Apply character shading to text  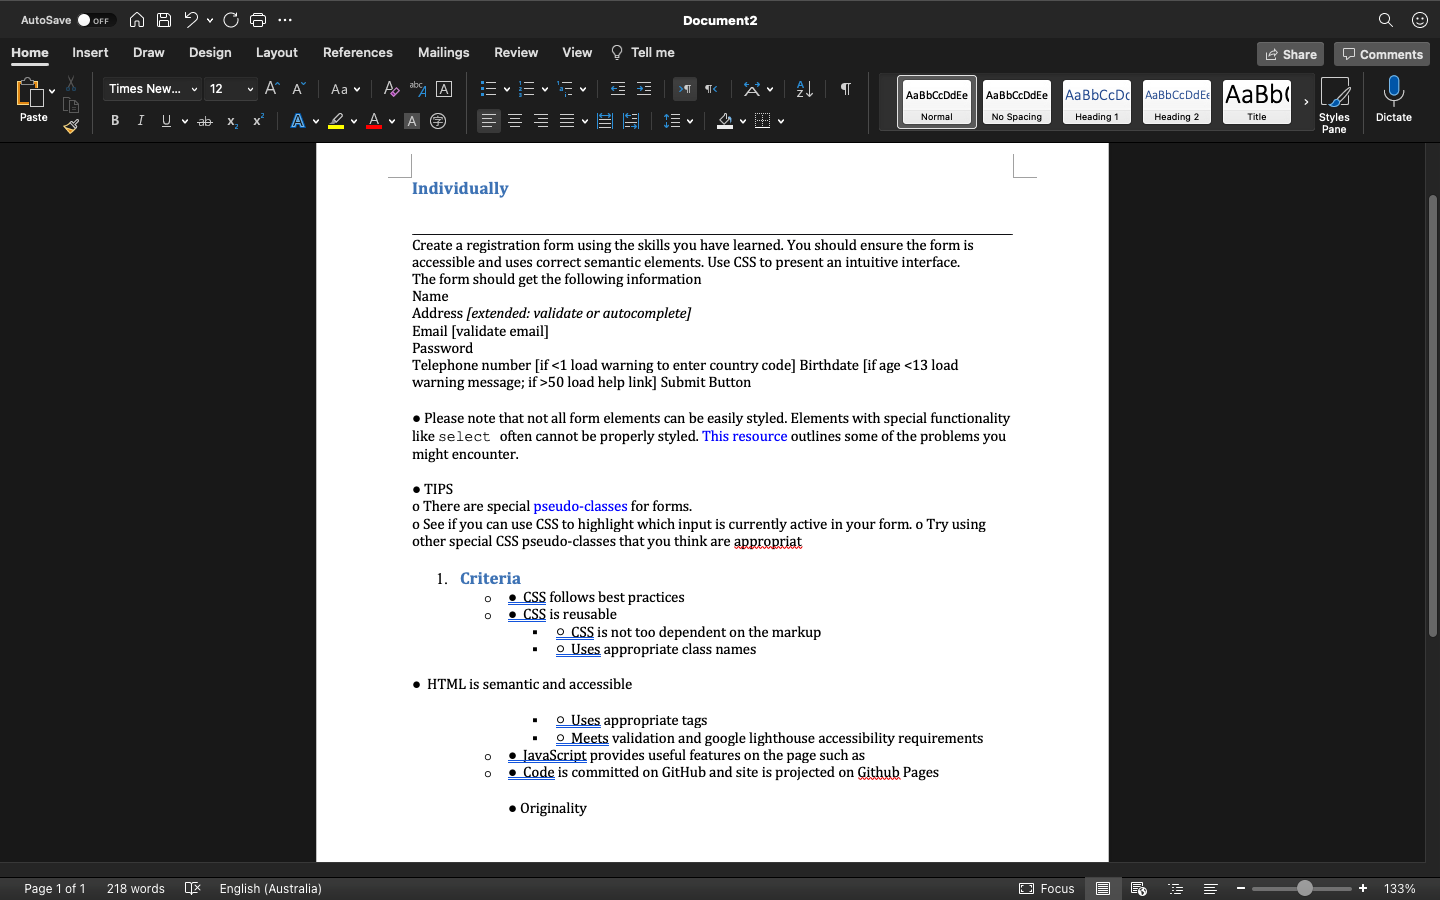pos(412,121)
